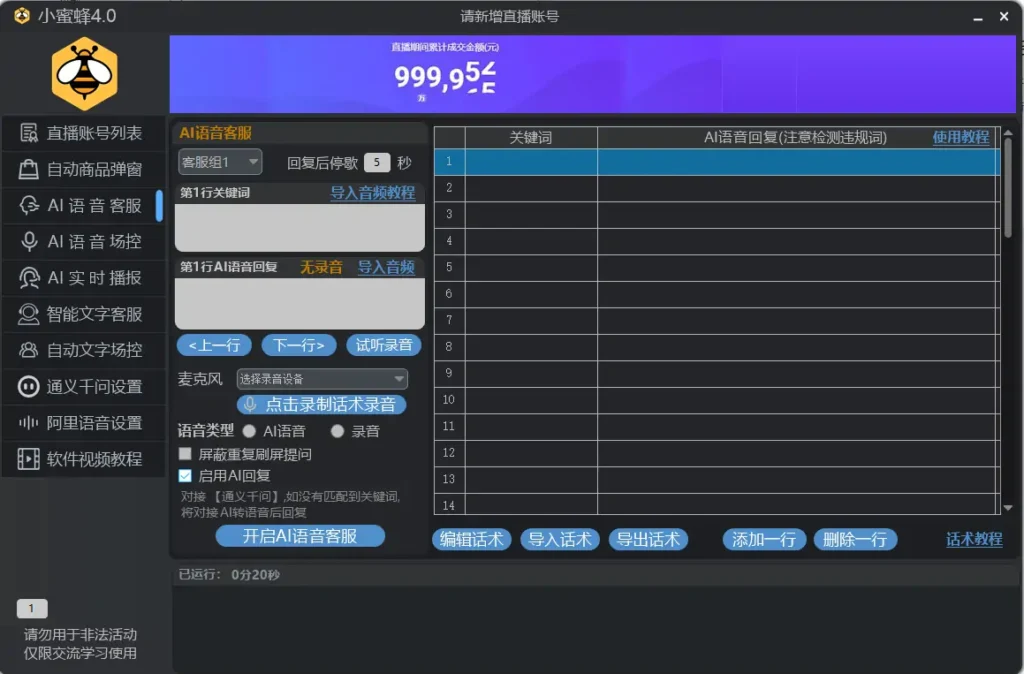Click AI语音回复 column header
1024x674 pixels.
point(795,137)
